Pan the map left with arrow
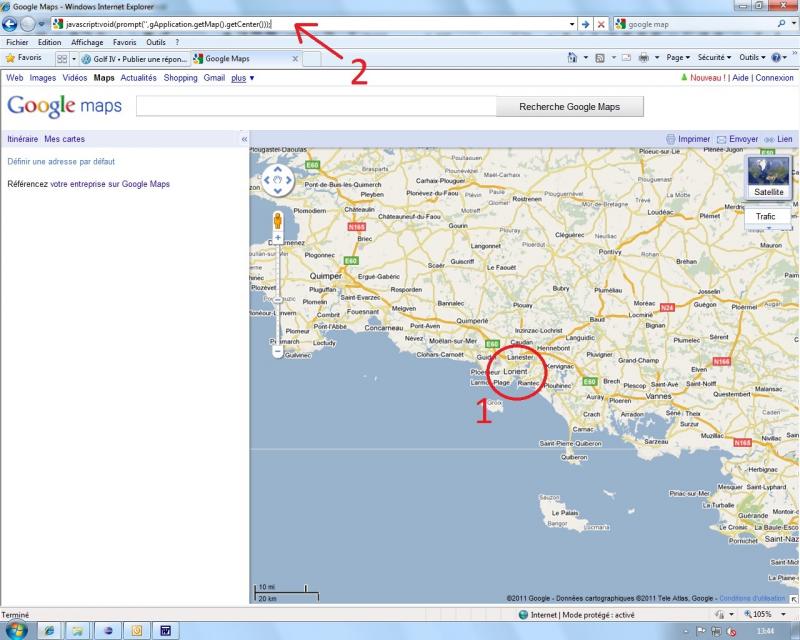This screenshot has width=800, height=640. (x=267, y=180)
